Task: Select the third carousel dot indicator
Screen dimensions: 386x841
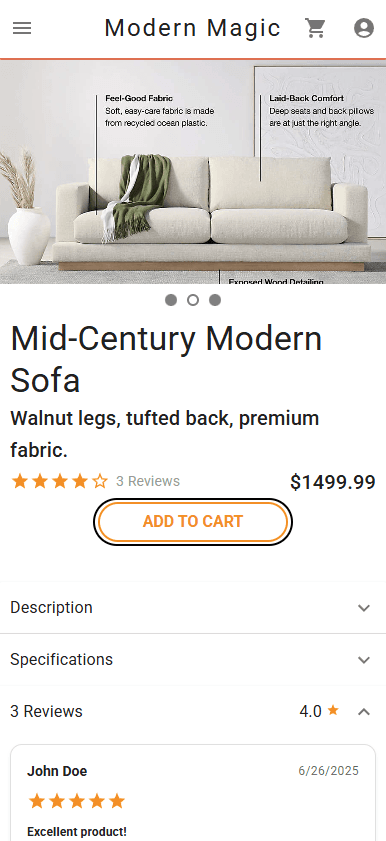Action: click(215, 300)
